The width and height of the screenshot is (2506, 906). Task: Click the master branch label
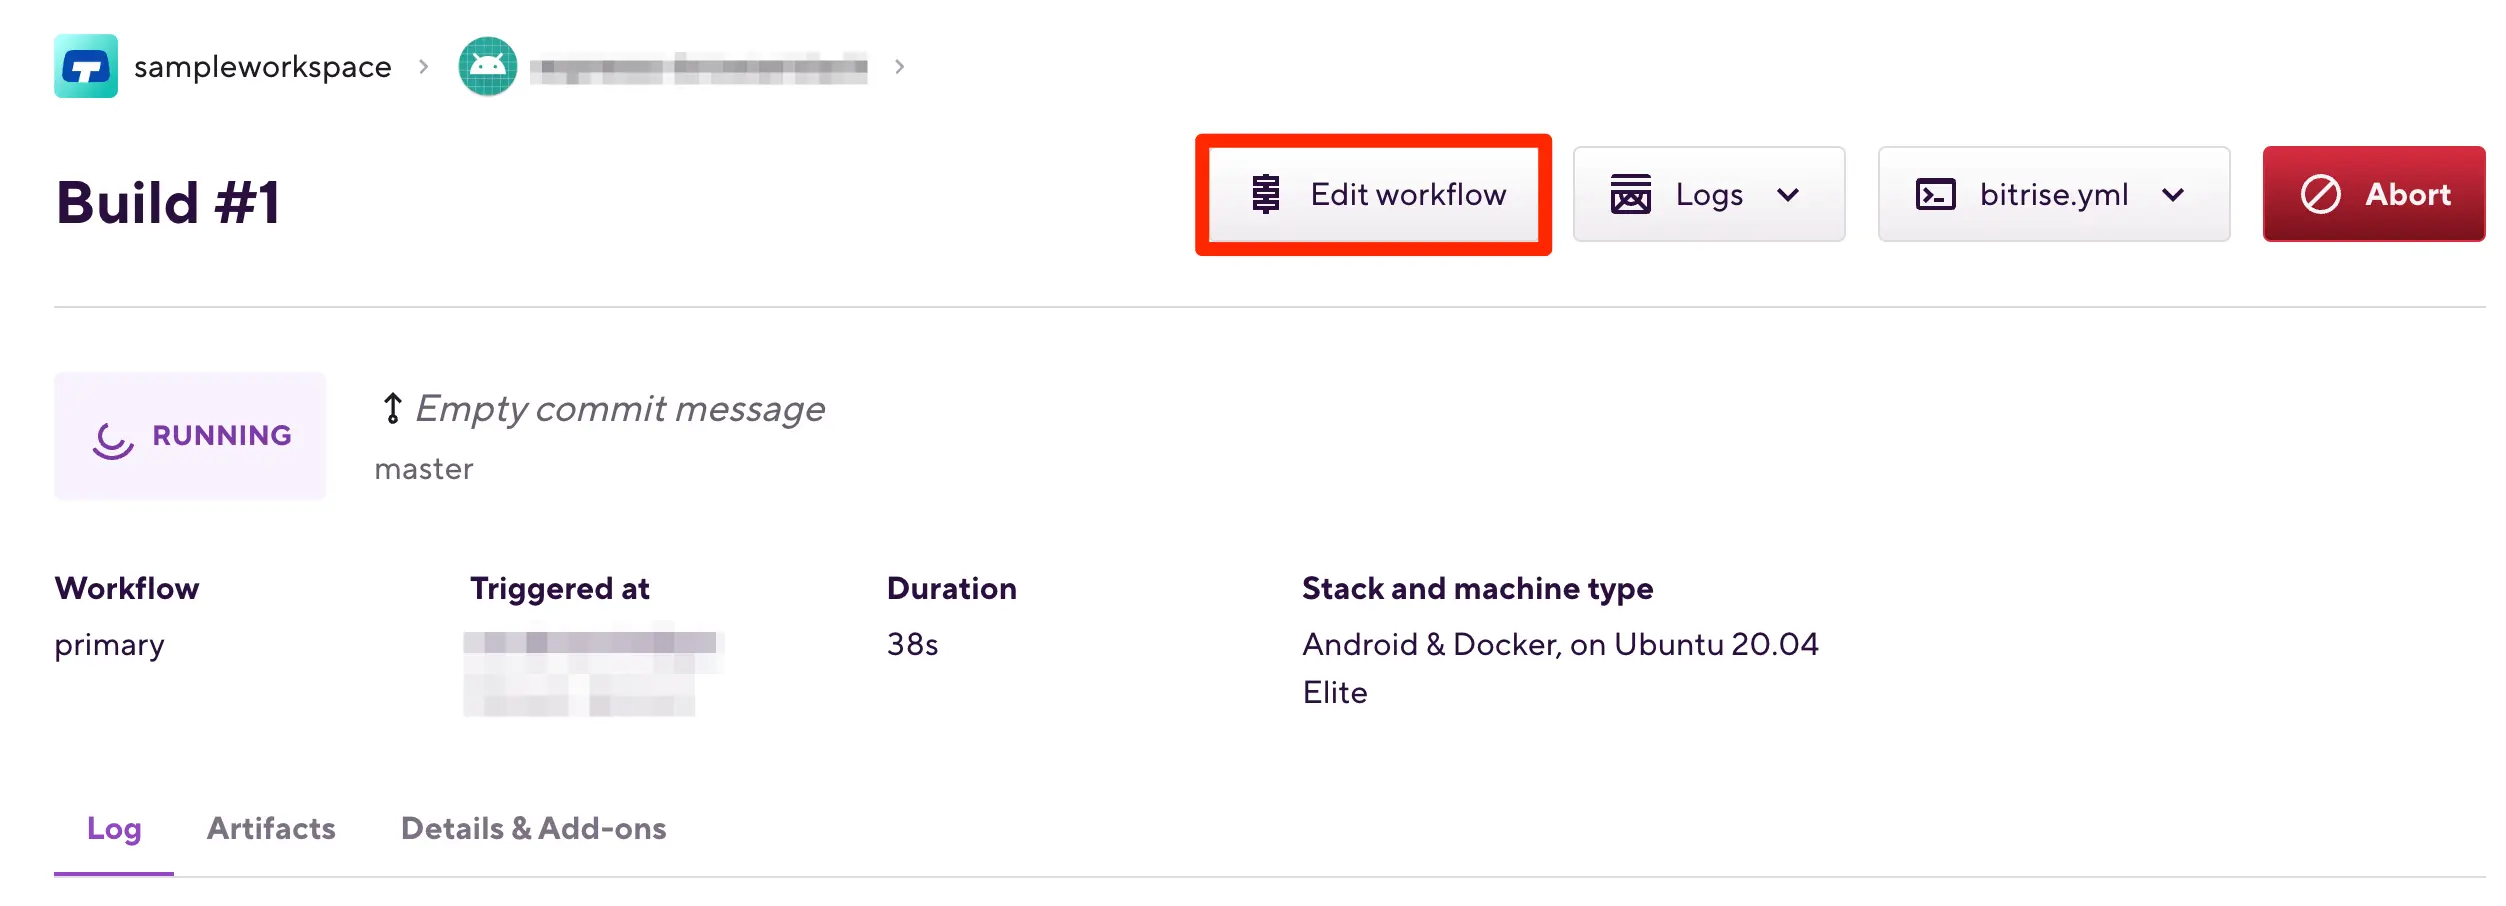(x=424, y=469)
